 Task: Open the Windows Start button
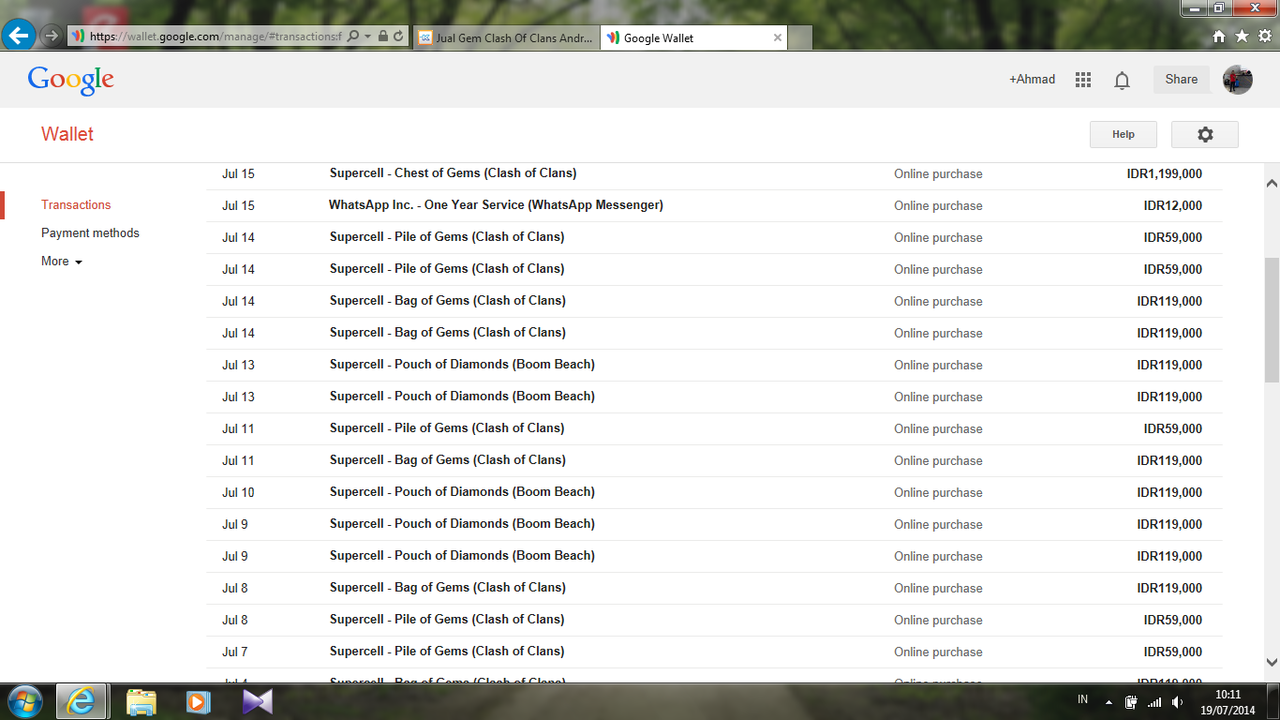[x=23, y=701]
